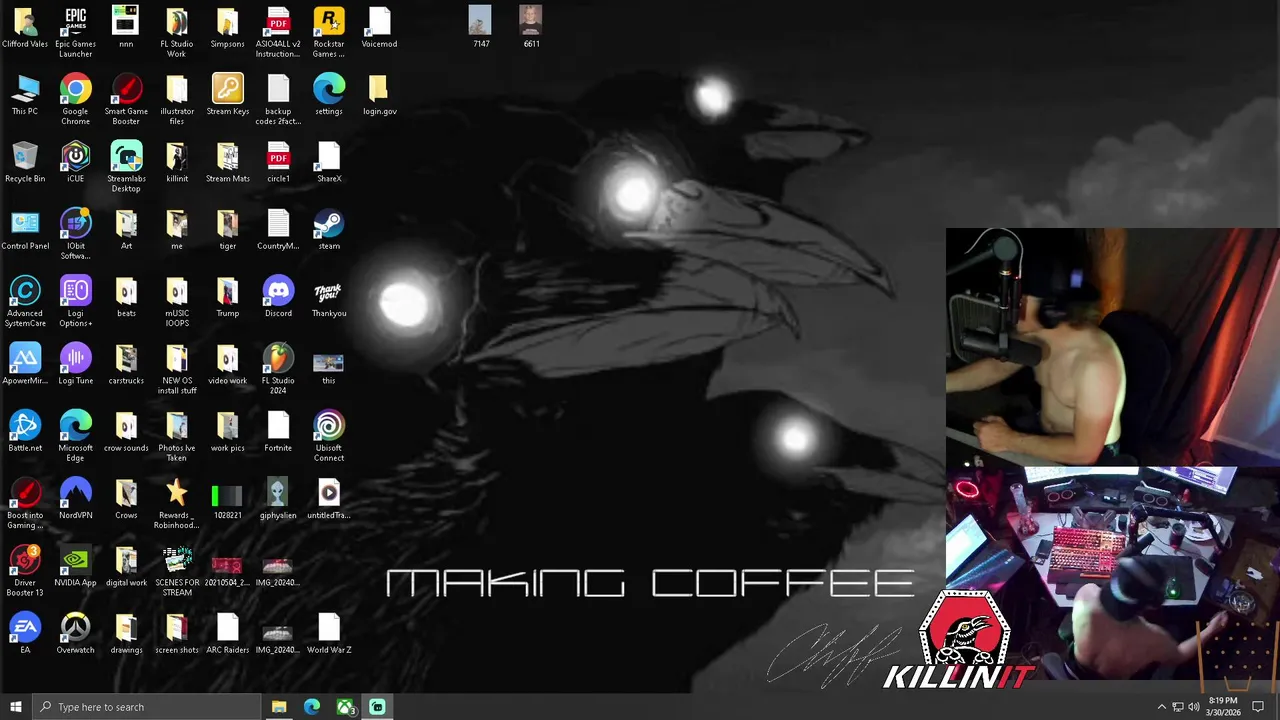Open the EA app icon
Screen dimensions: 1280x720
pyautogui.click(x=25, y=628)
